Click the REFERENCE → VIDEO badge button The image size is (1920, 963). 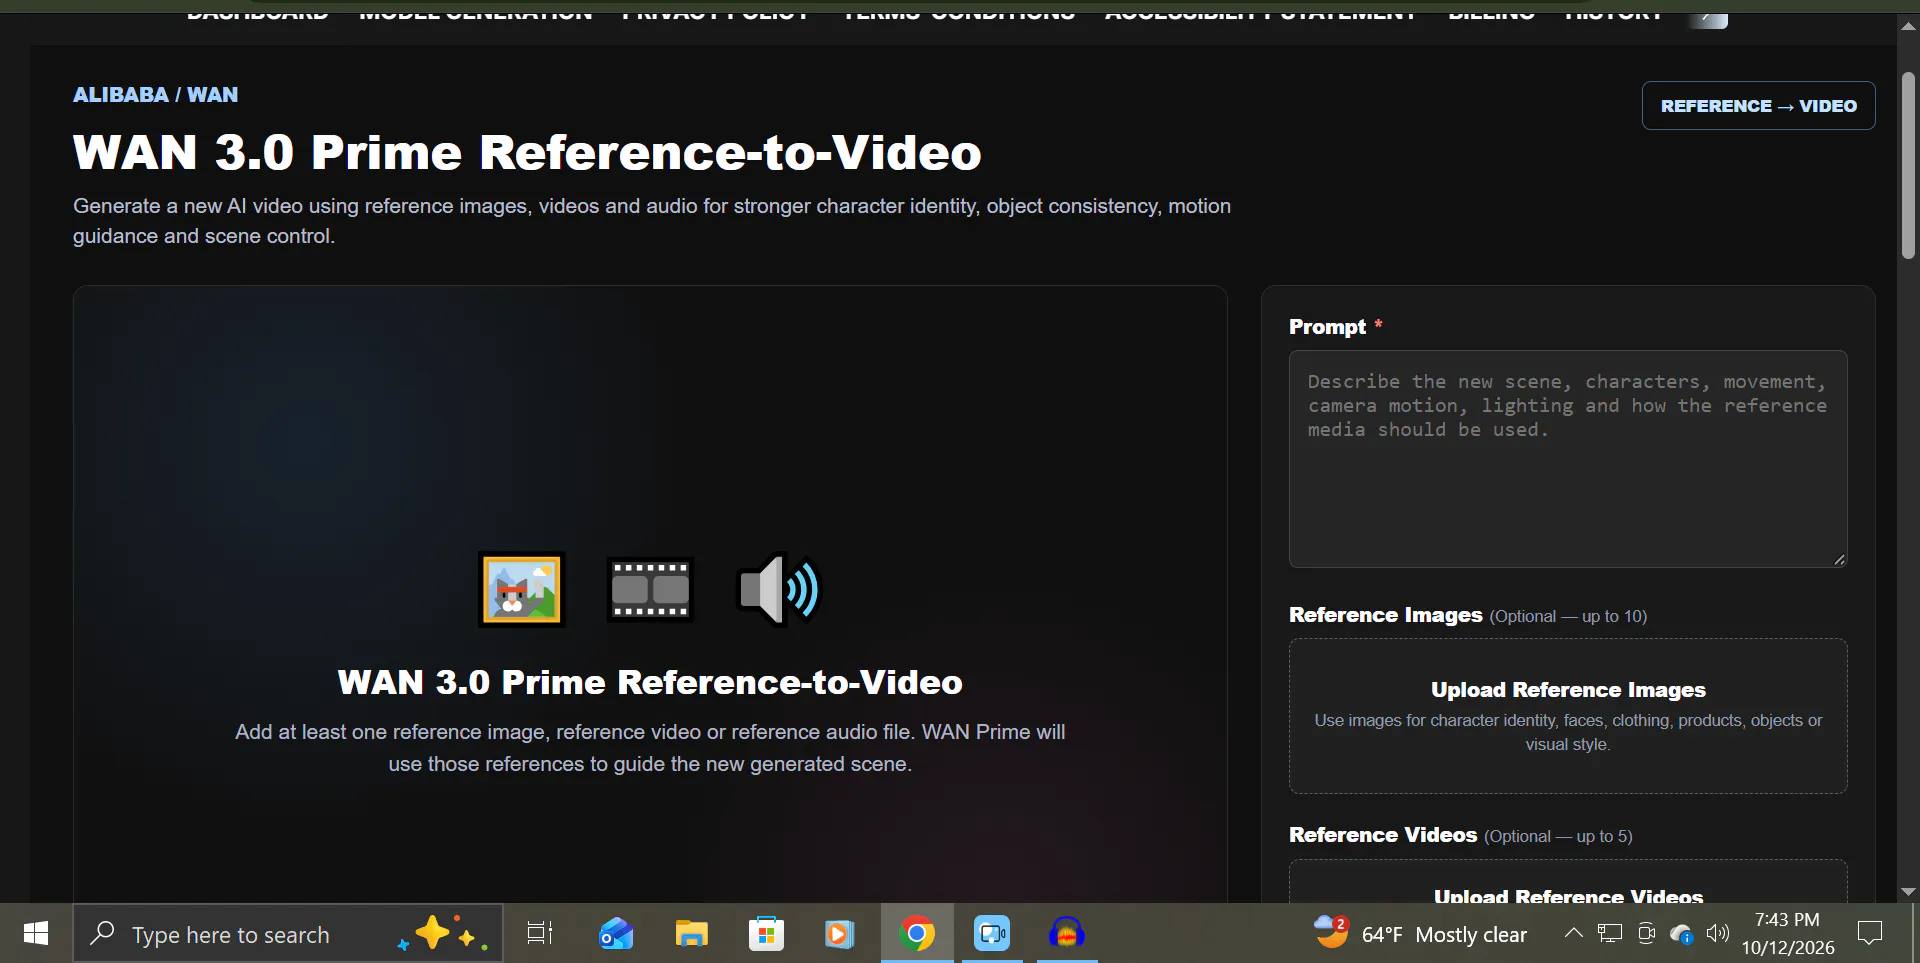tap(1758, 105)
